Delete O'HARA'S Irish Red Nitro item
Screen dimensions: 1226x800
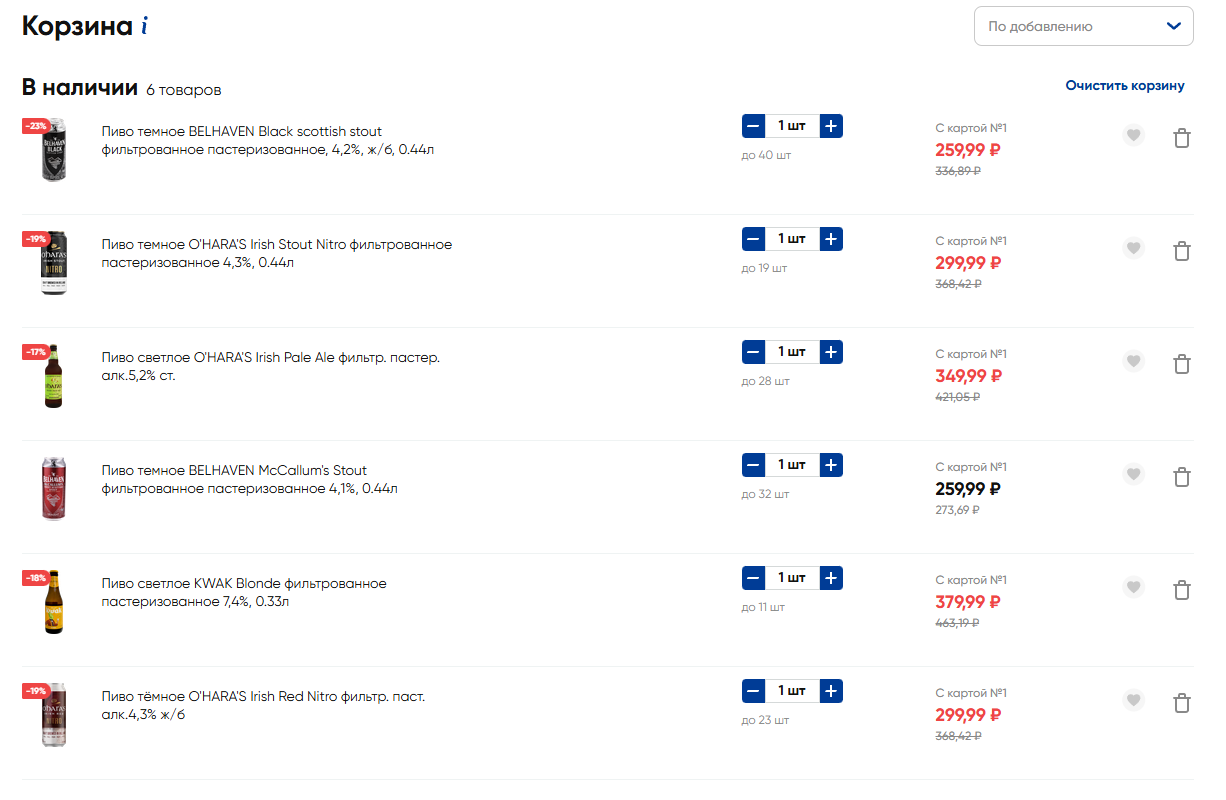[x=1181, y=703]
